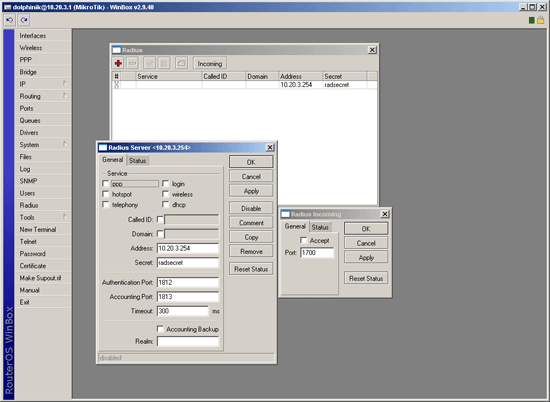Enable the Domain checkbox

pos(160,234)
